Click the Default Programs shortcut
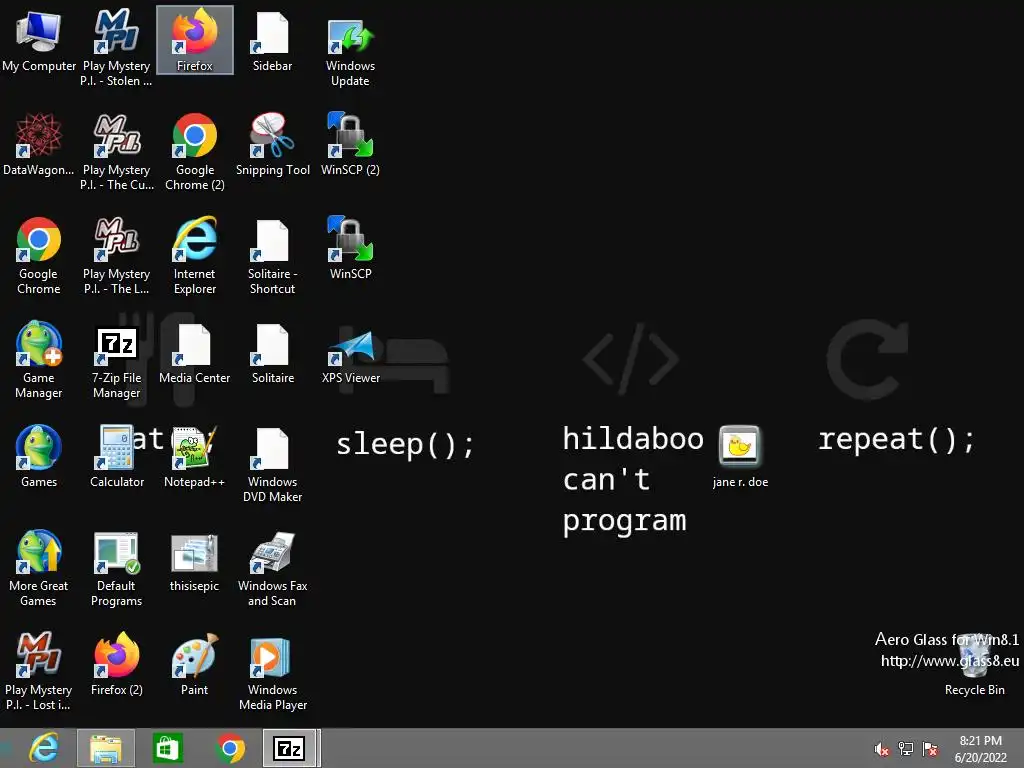This screenshot has width=1024, height=768. (116, 568)
